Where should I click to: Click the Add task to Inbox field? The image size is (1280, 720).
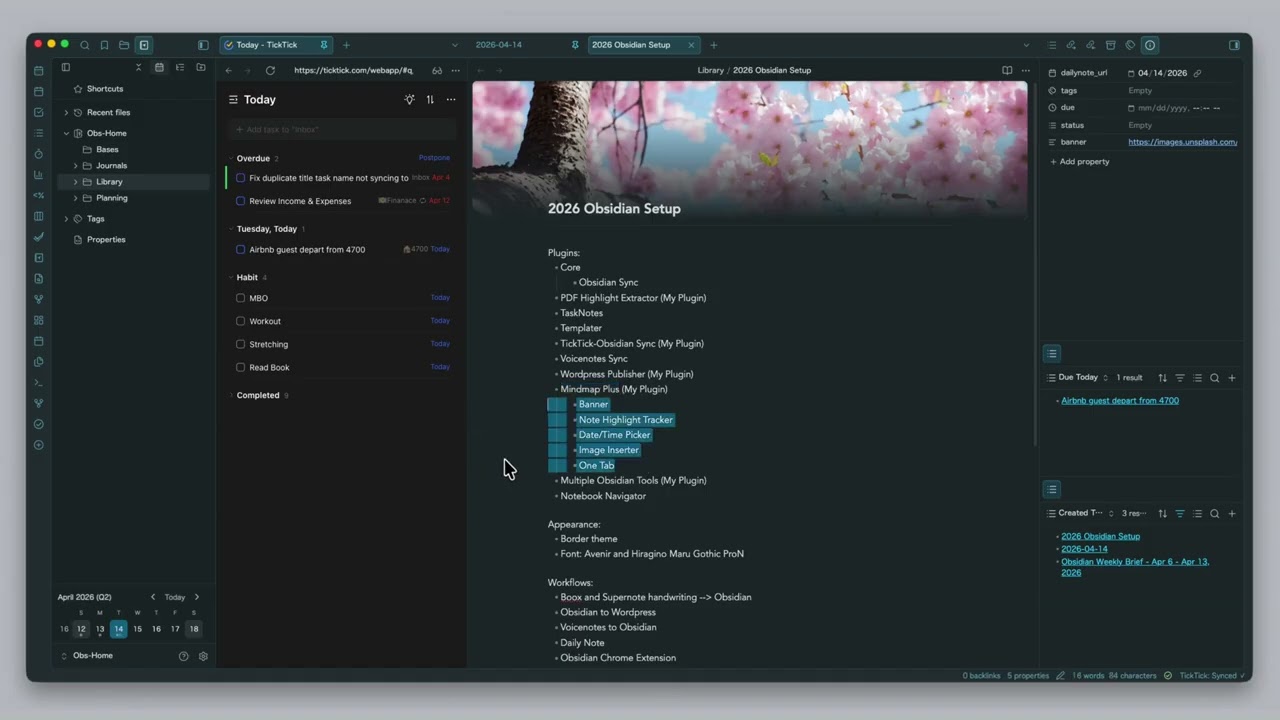342,129
